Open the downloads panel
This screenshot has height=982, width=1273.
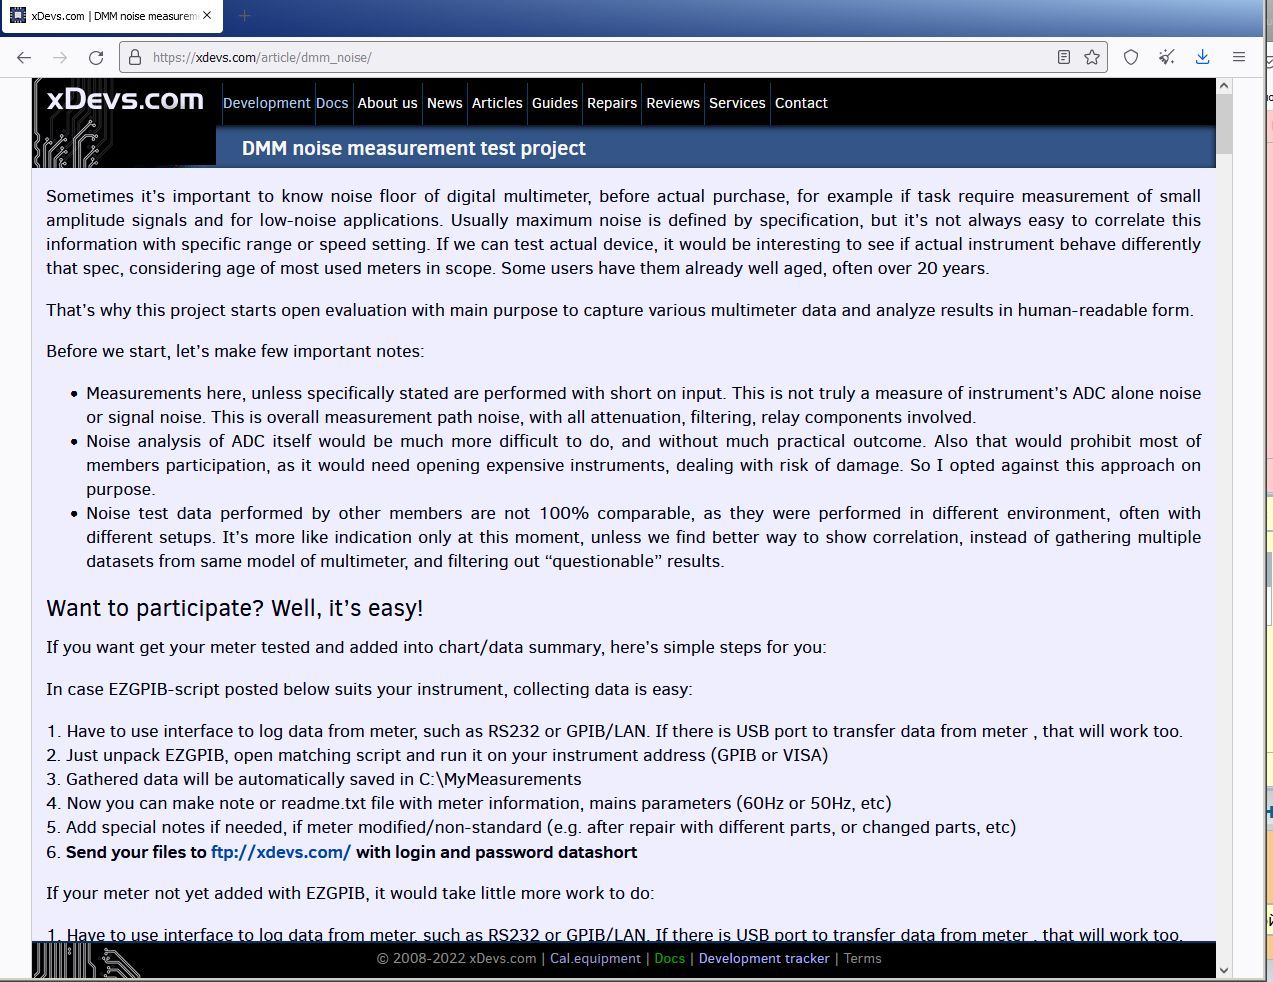(x=1203, y=58)
